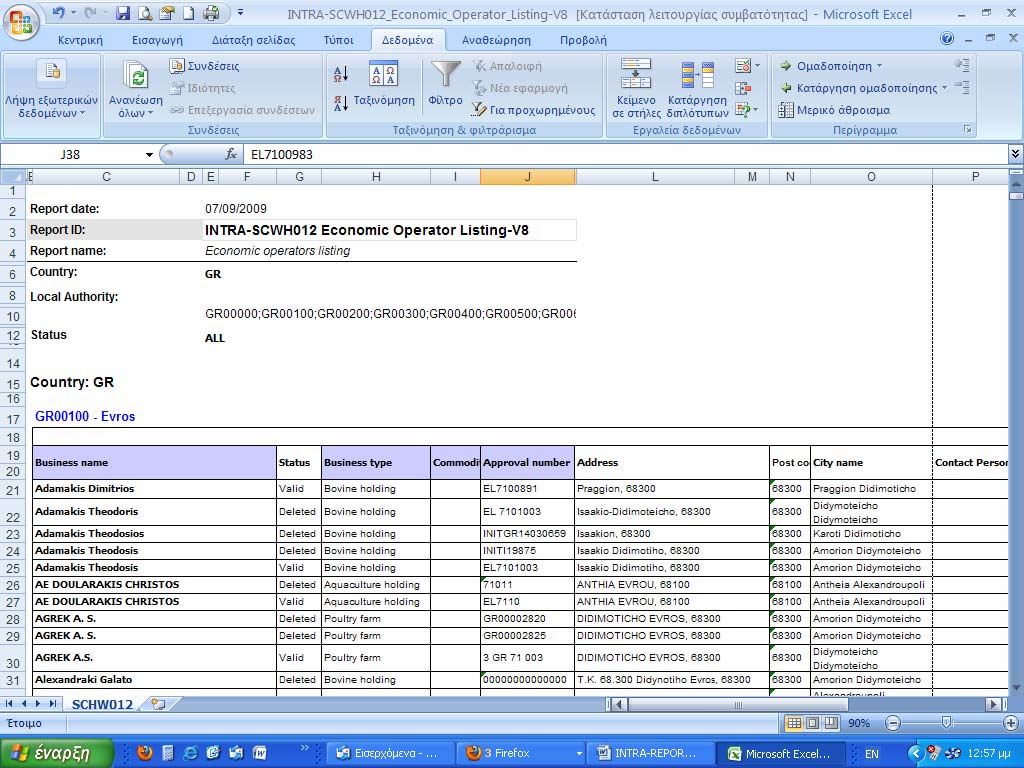Click horizontal scrollbar thumb
1024x768 pixels.
(x=738, y=705)
